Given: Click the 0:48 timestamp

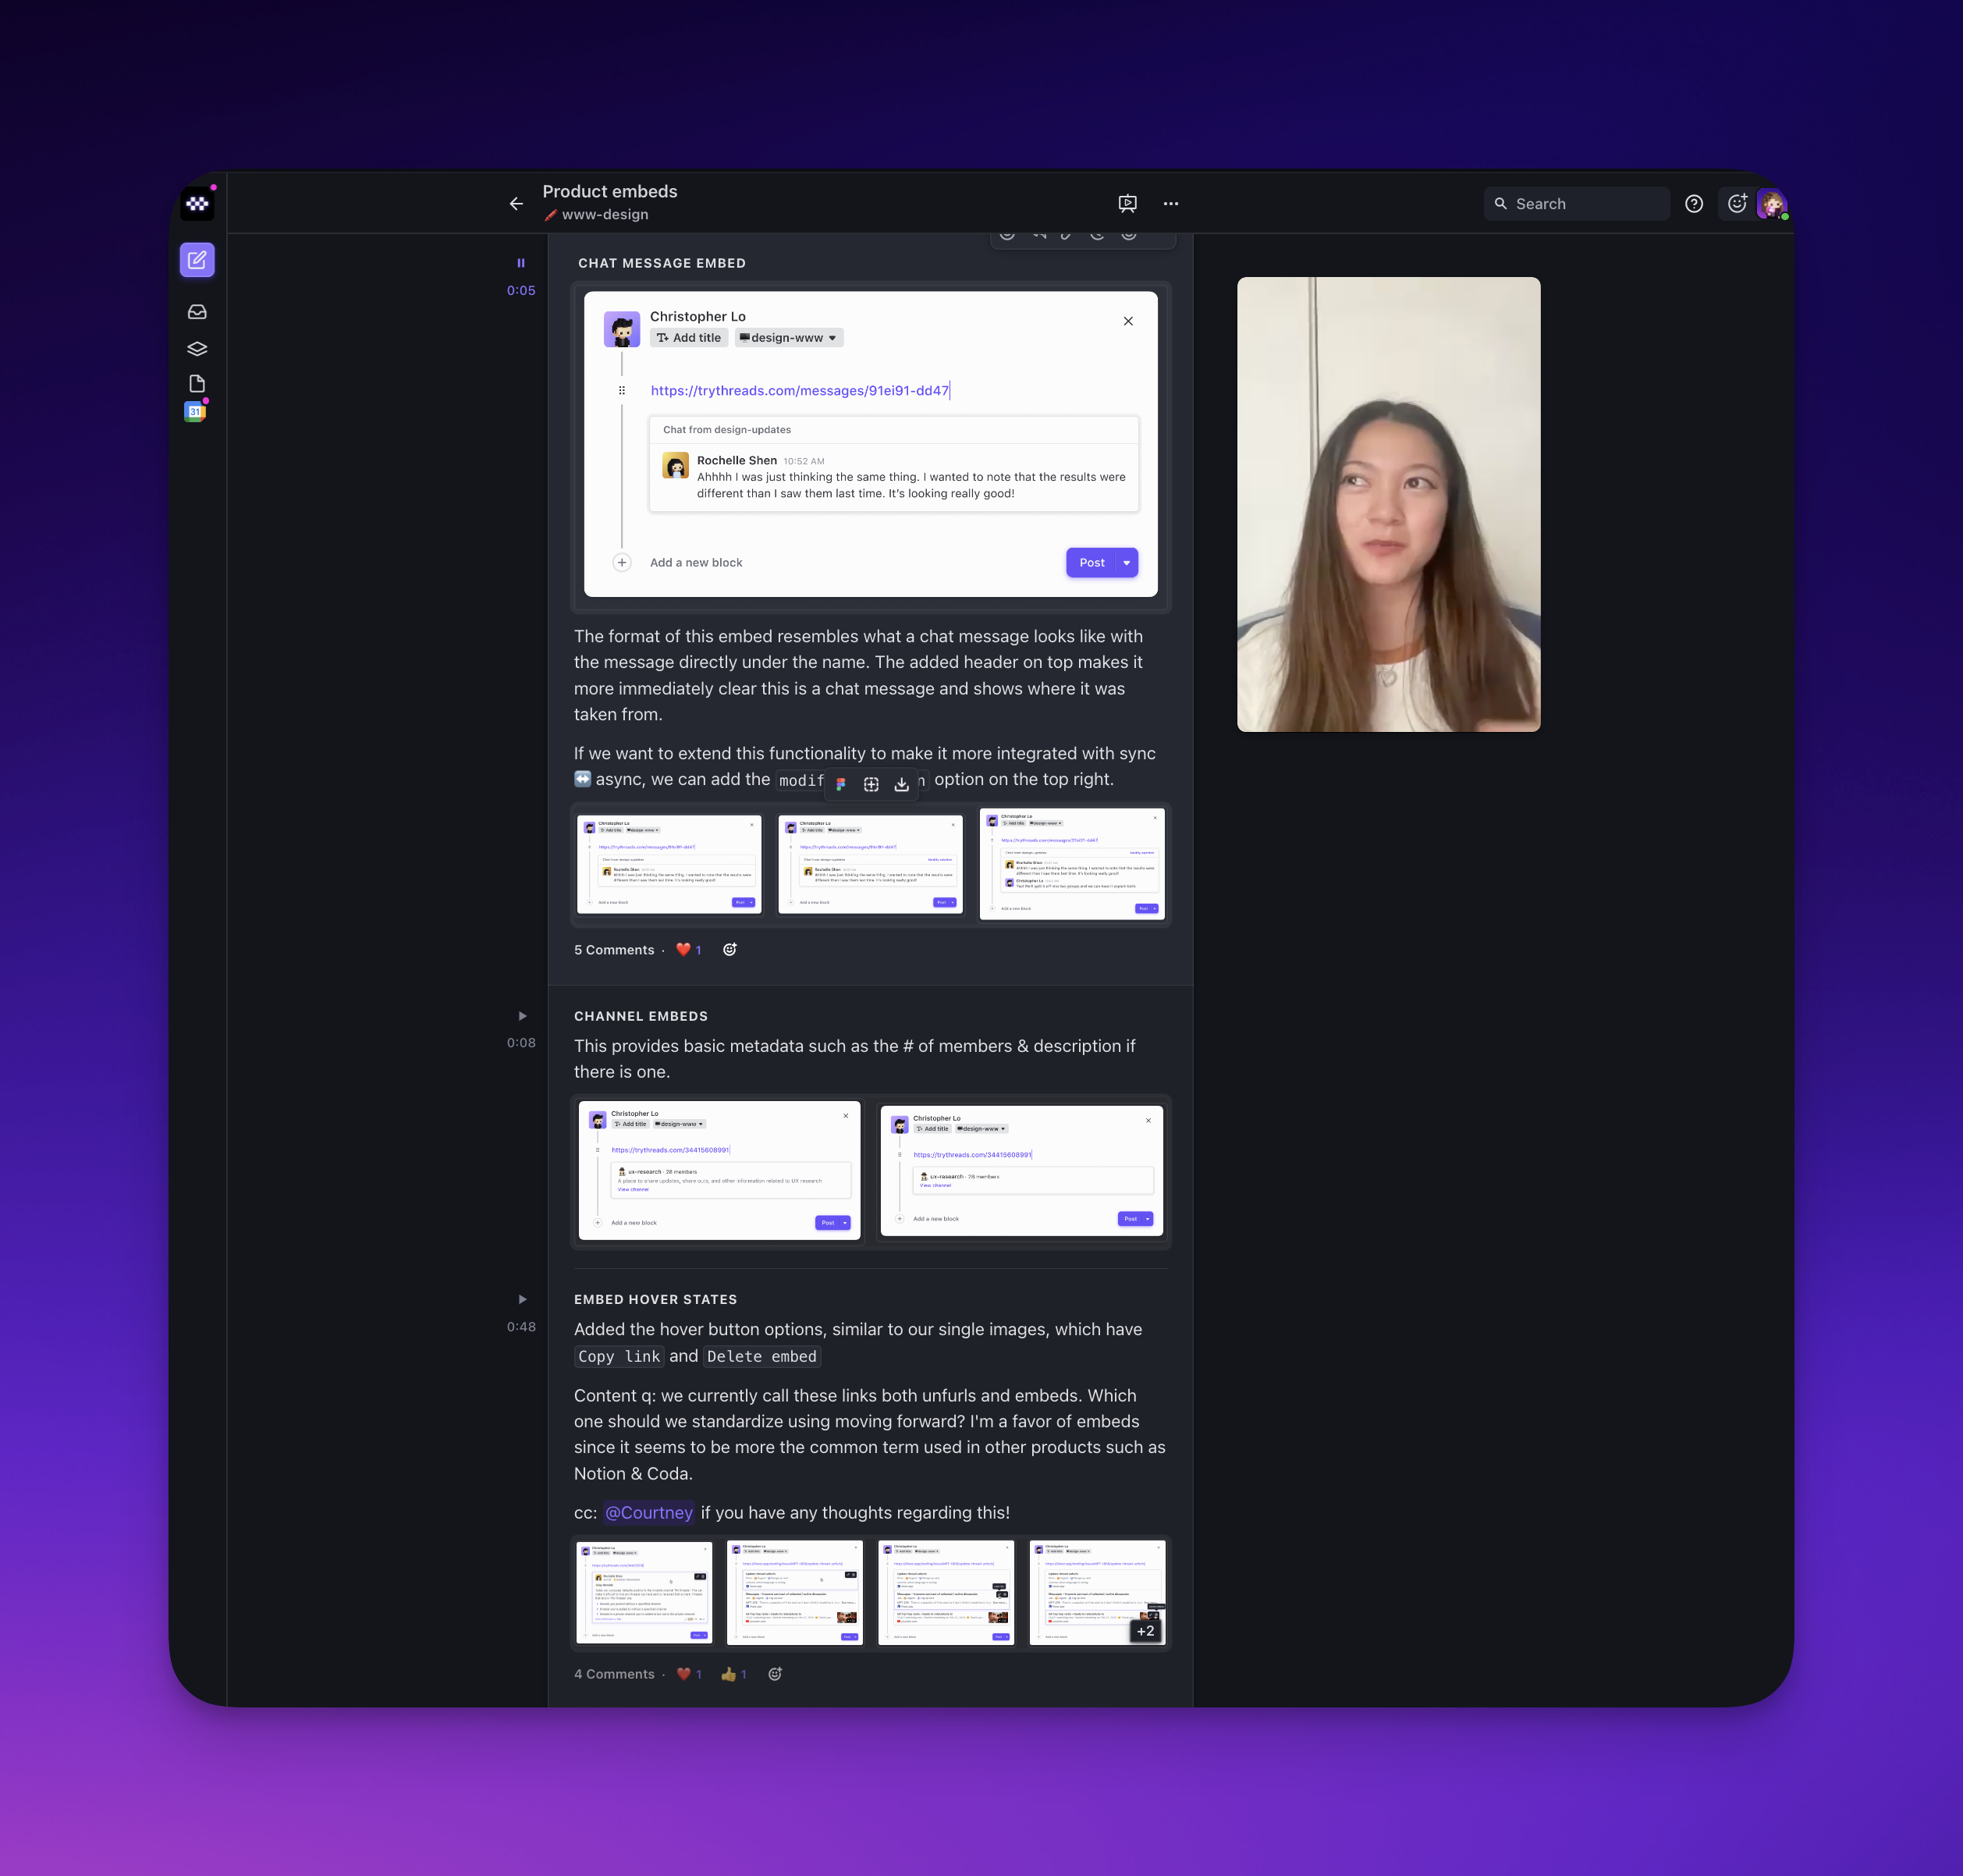Looking at the screenshot, I should click(x=521, y=1327).
